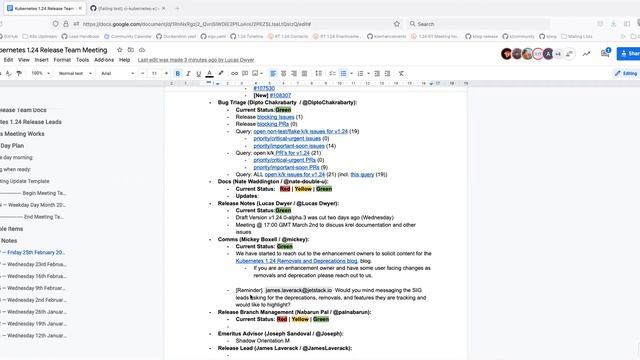
Task: Open the highlight color tool
Action: (x=221, y=73)
